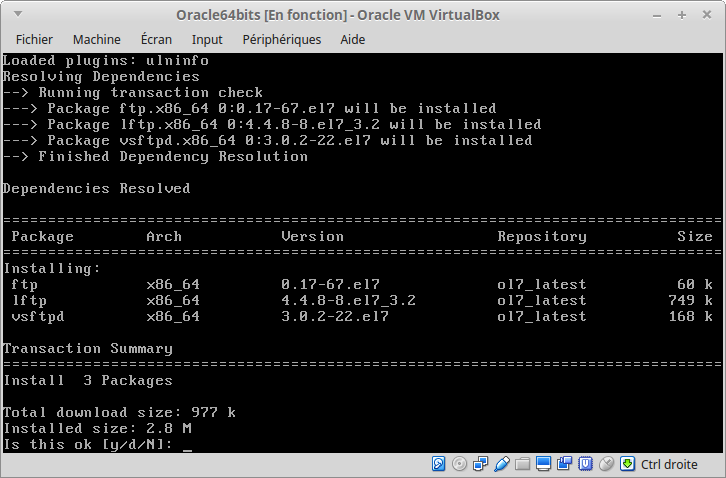Open the Fichier menu
726x478 pixels.
[x=34, y=39]
